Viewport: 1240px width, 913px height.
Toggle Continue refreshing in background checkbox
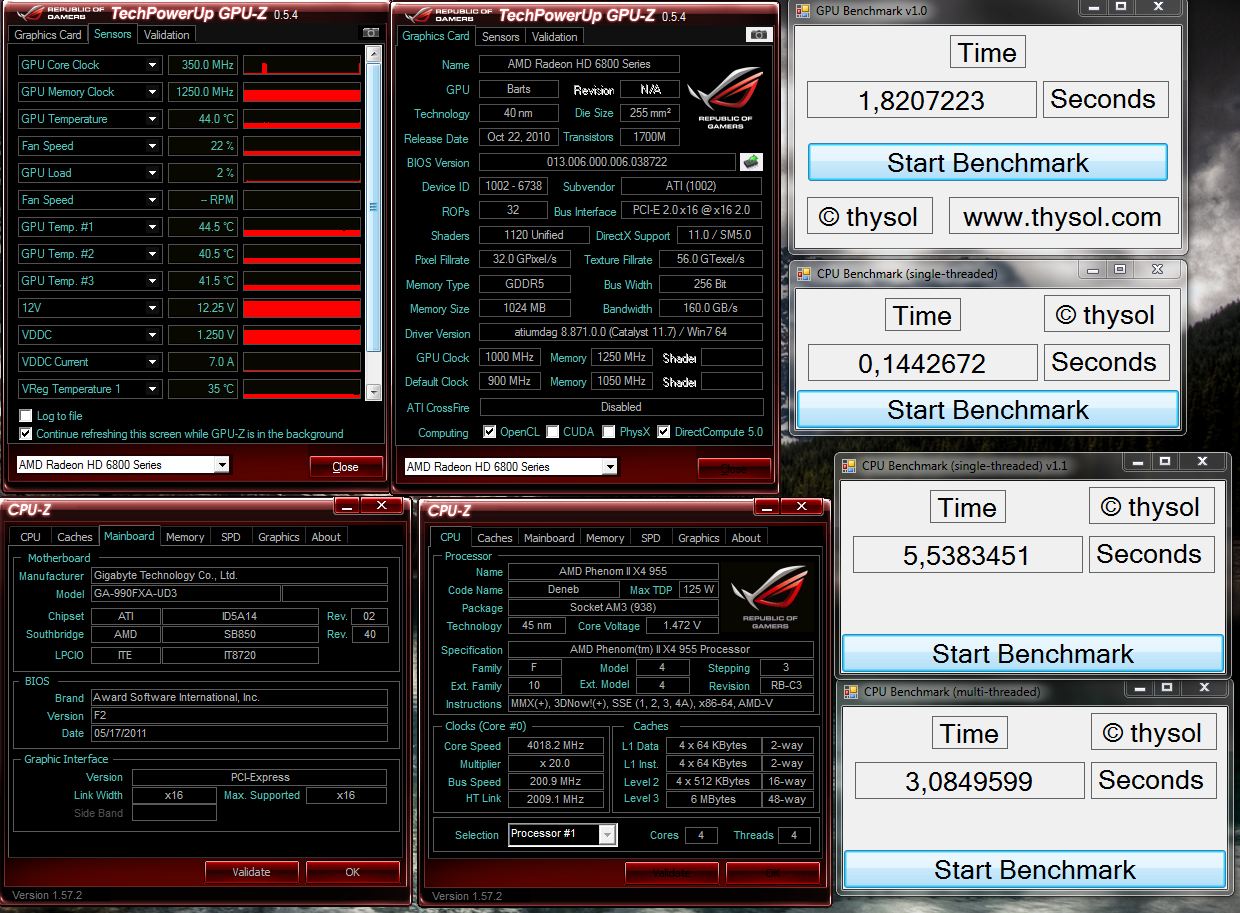point(26,434)
